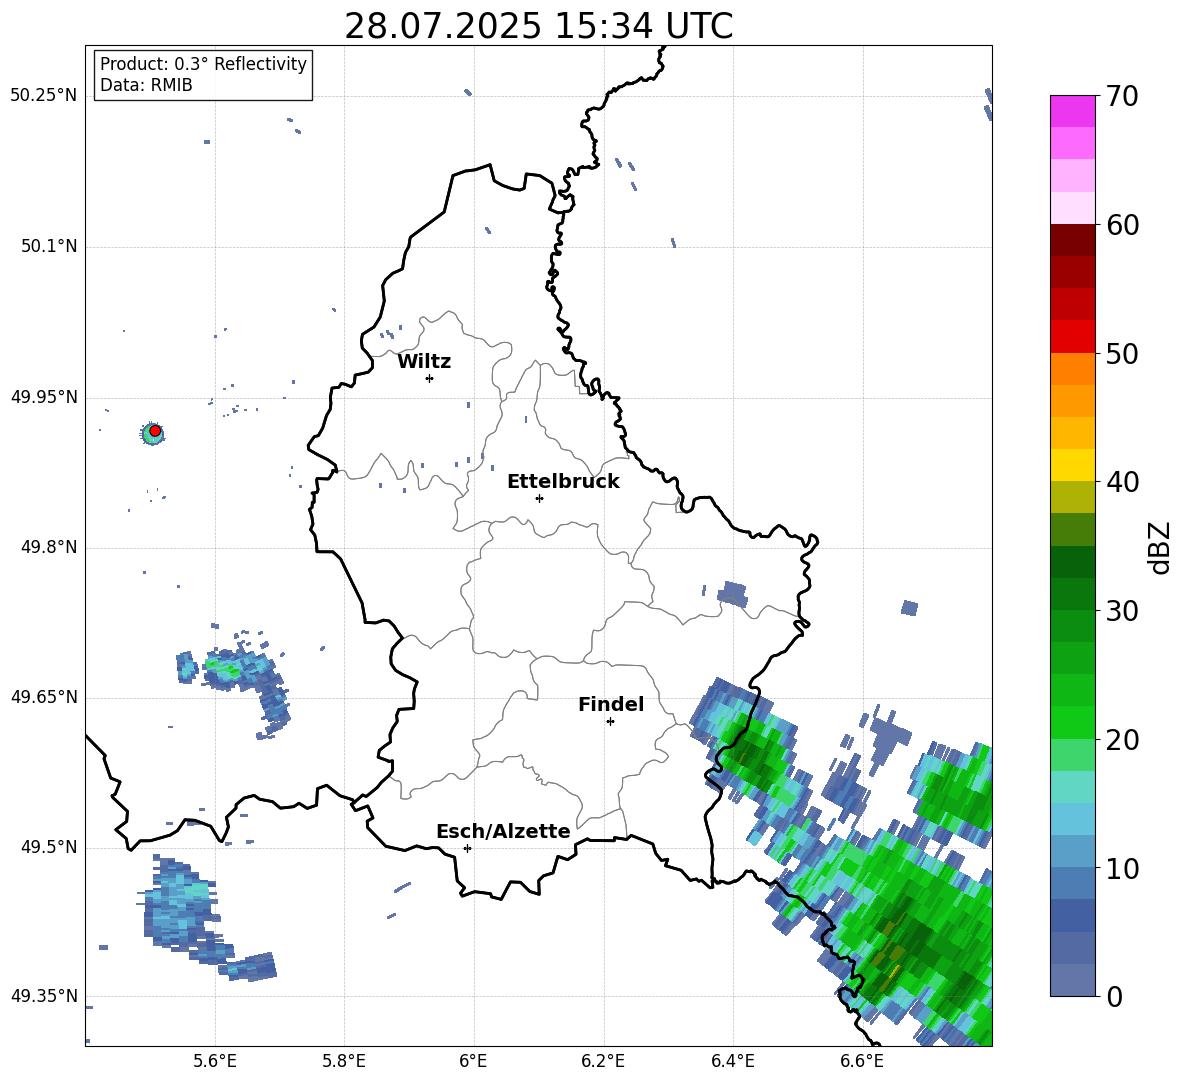Click the 5.6°E longitude label
Viewport: 1184px width, 1081px height.
tap(214, 1061)
